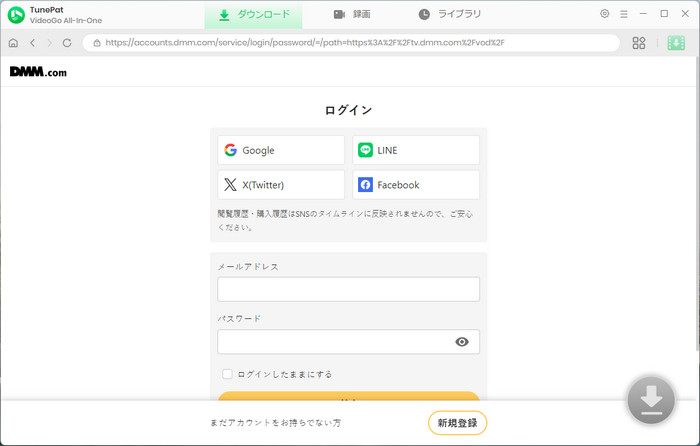Click the yellow login button

348,396
